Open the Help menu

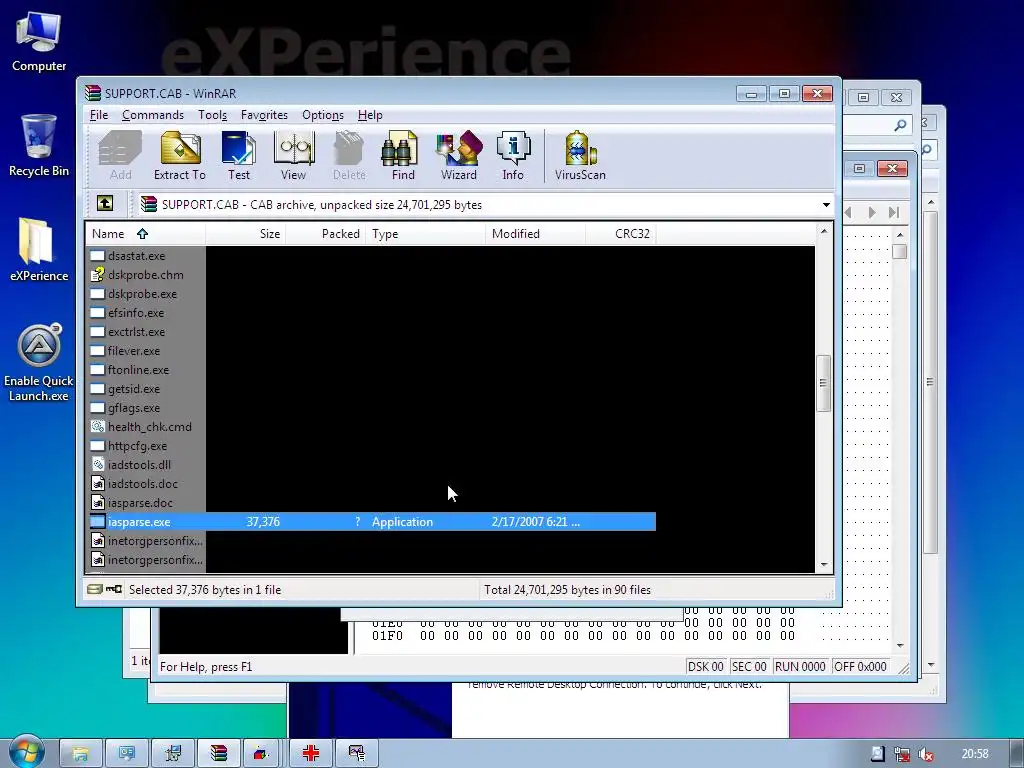click(x=370, y=115)
